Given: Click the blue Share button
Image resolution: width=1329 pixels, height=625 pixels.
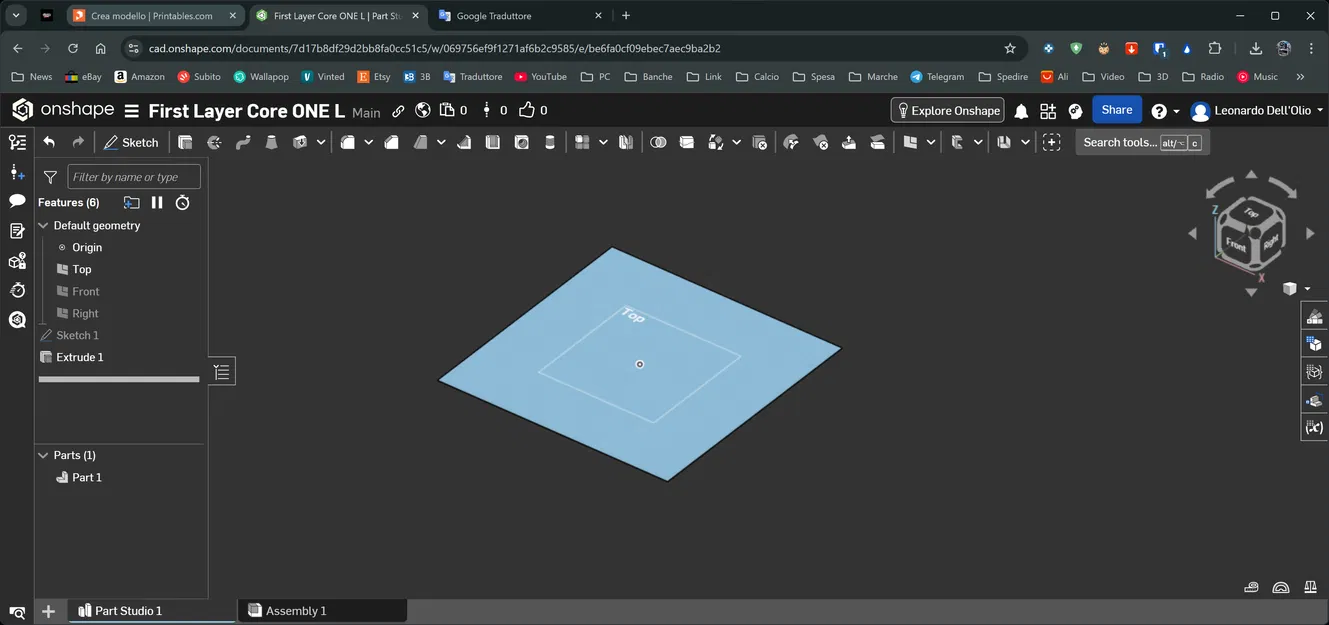Looking at the screenshot, I should (1116, 110).
